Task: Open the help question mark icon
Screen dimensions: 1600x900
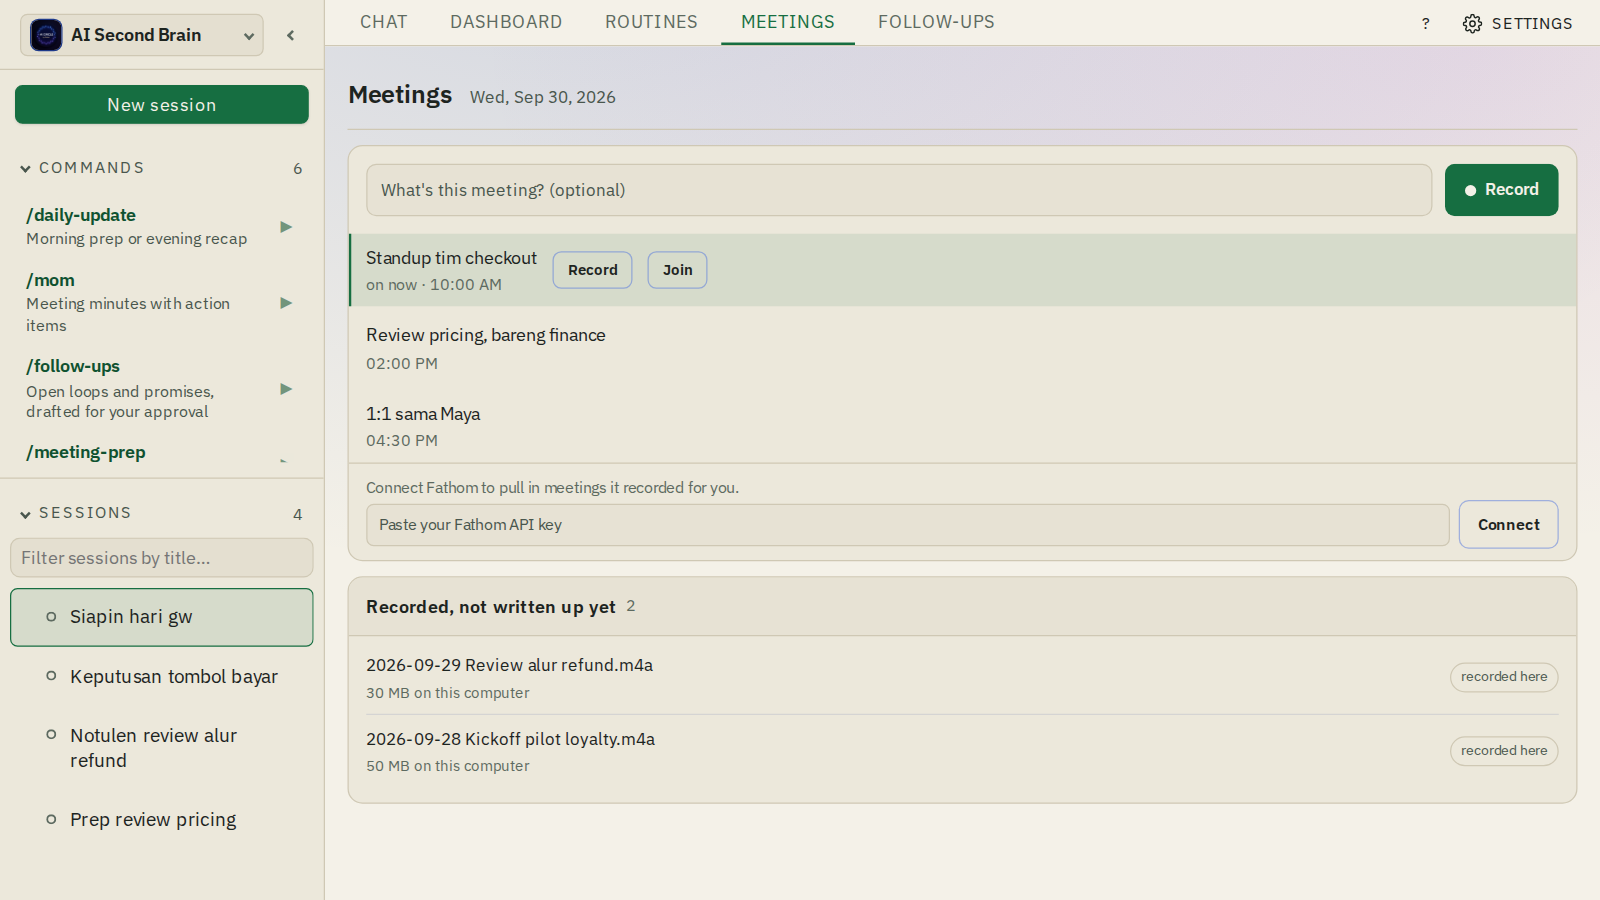Action: (x=1426, y=23)
